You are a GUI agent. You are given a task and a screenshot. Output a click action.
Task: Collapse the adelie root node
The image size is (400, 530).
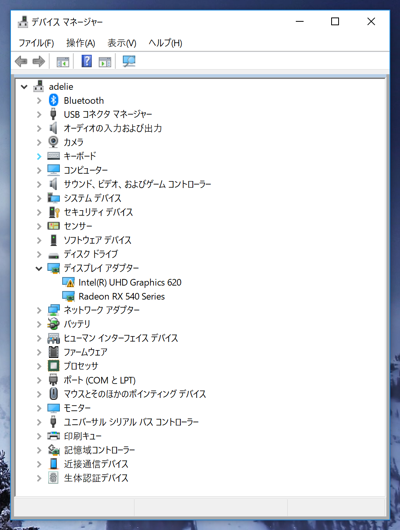(x=24, y=87)
